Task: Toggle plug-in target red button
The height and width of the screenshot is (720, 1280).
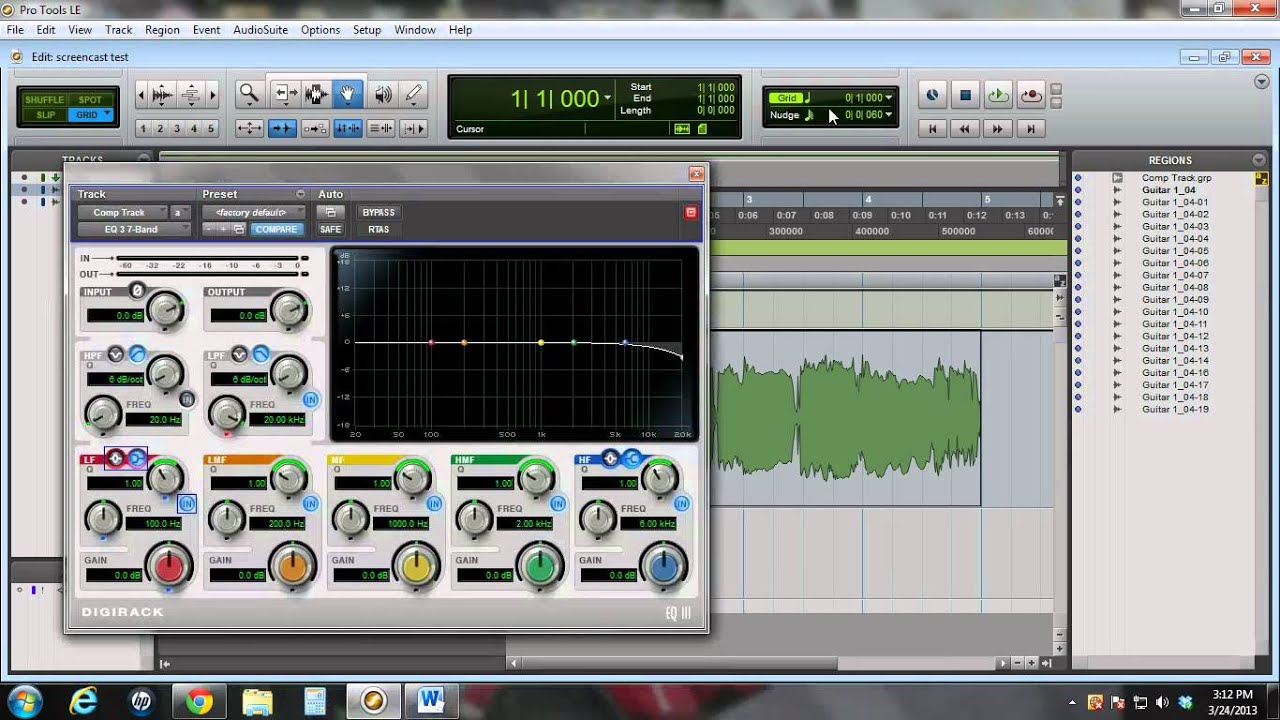Action: 690,212
